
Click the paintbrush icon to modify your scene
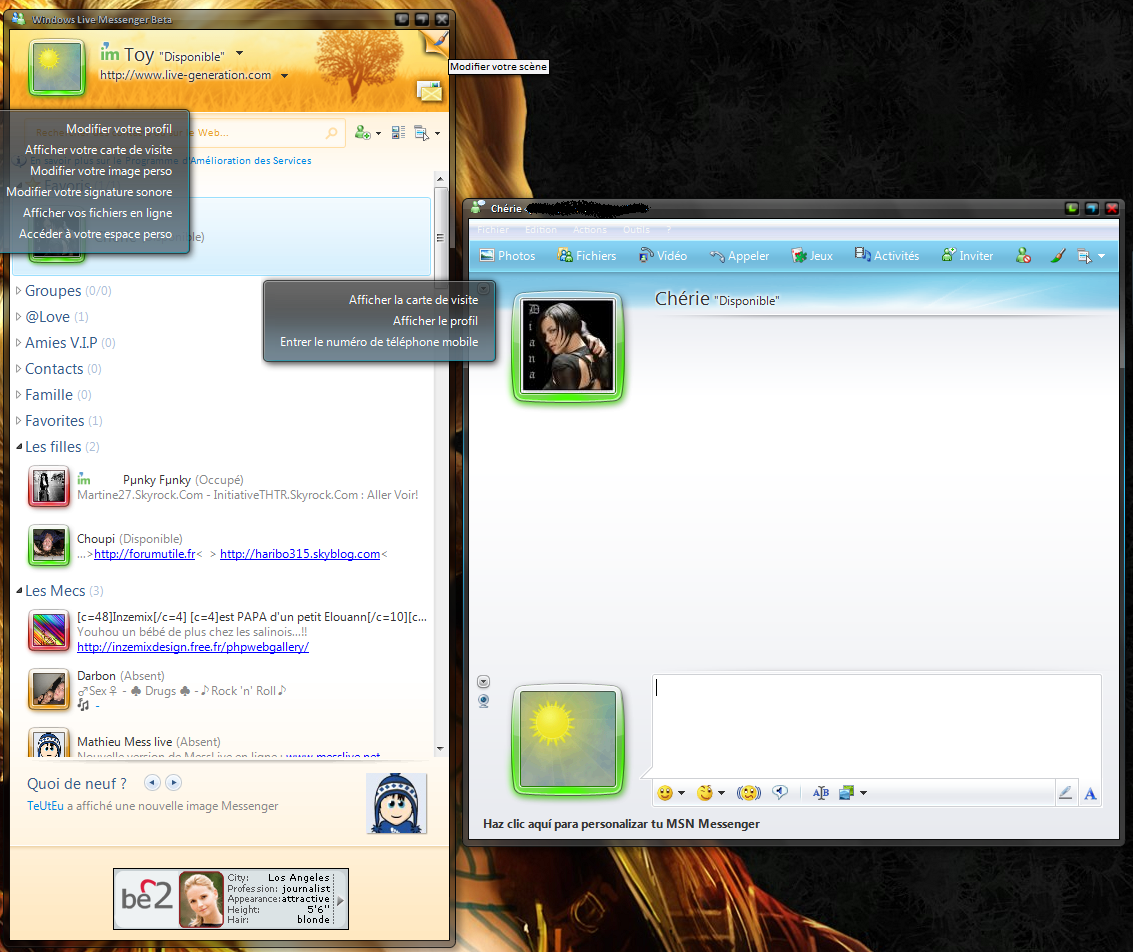(436, 42)
